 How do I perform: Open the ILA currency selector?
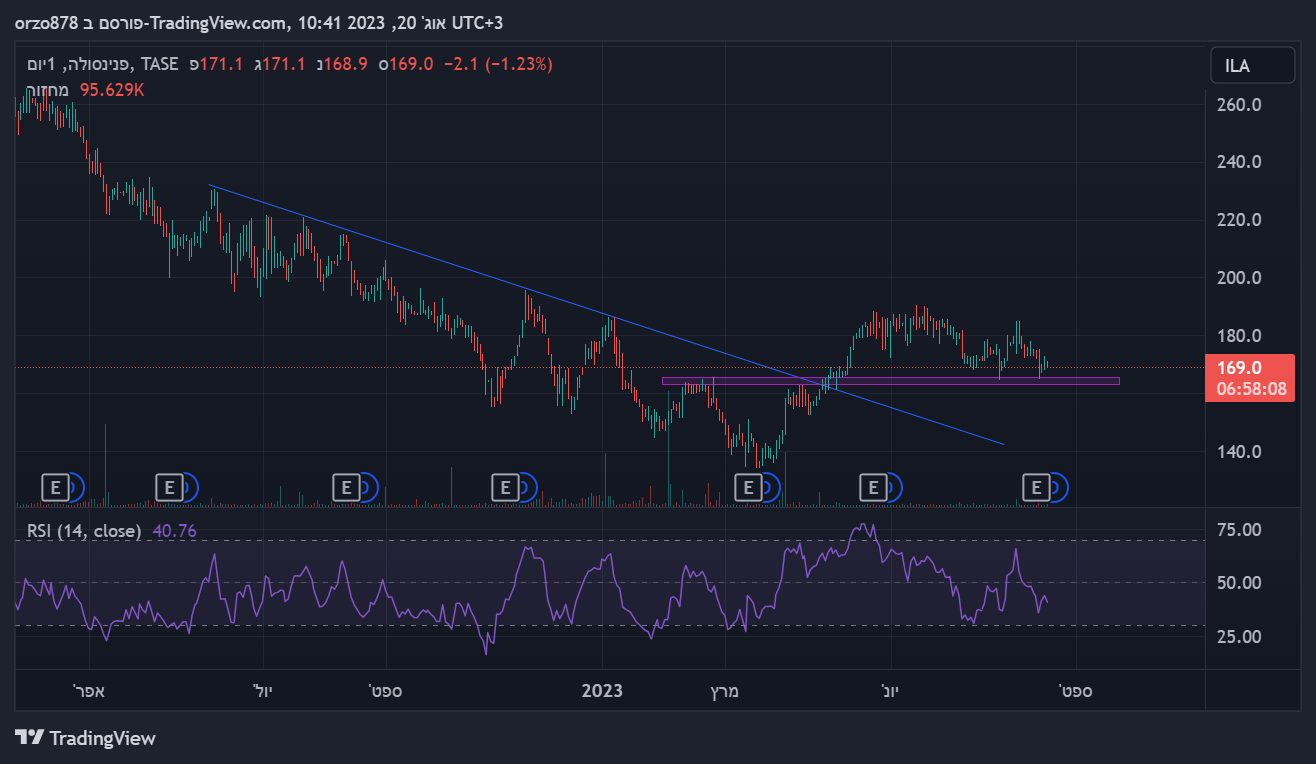click(x=1249, y=66)
